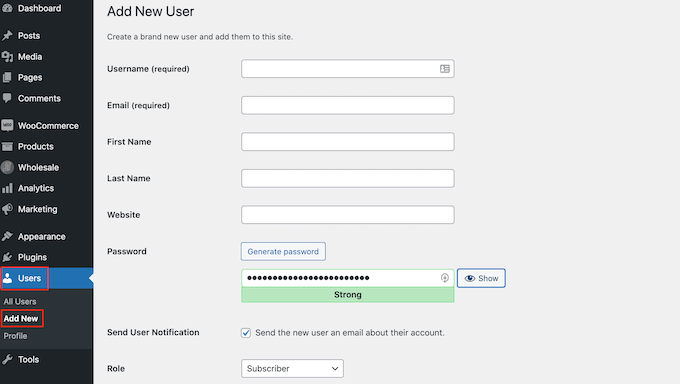Click the 'First Name' label
Image resolution: width=680 pixels, height=384 pixels.
[129, 141]
